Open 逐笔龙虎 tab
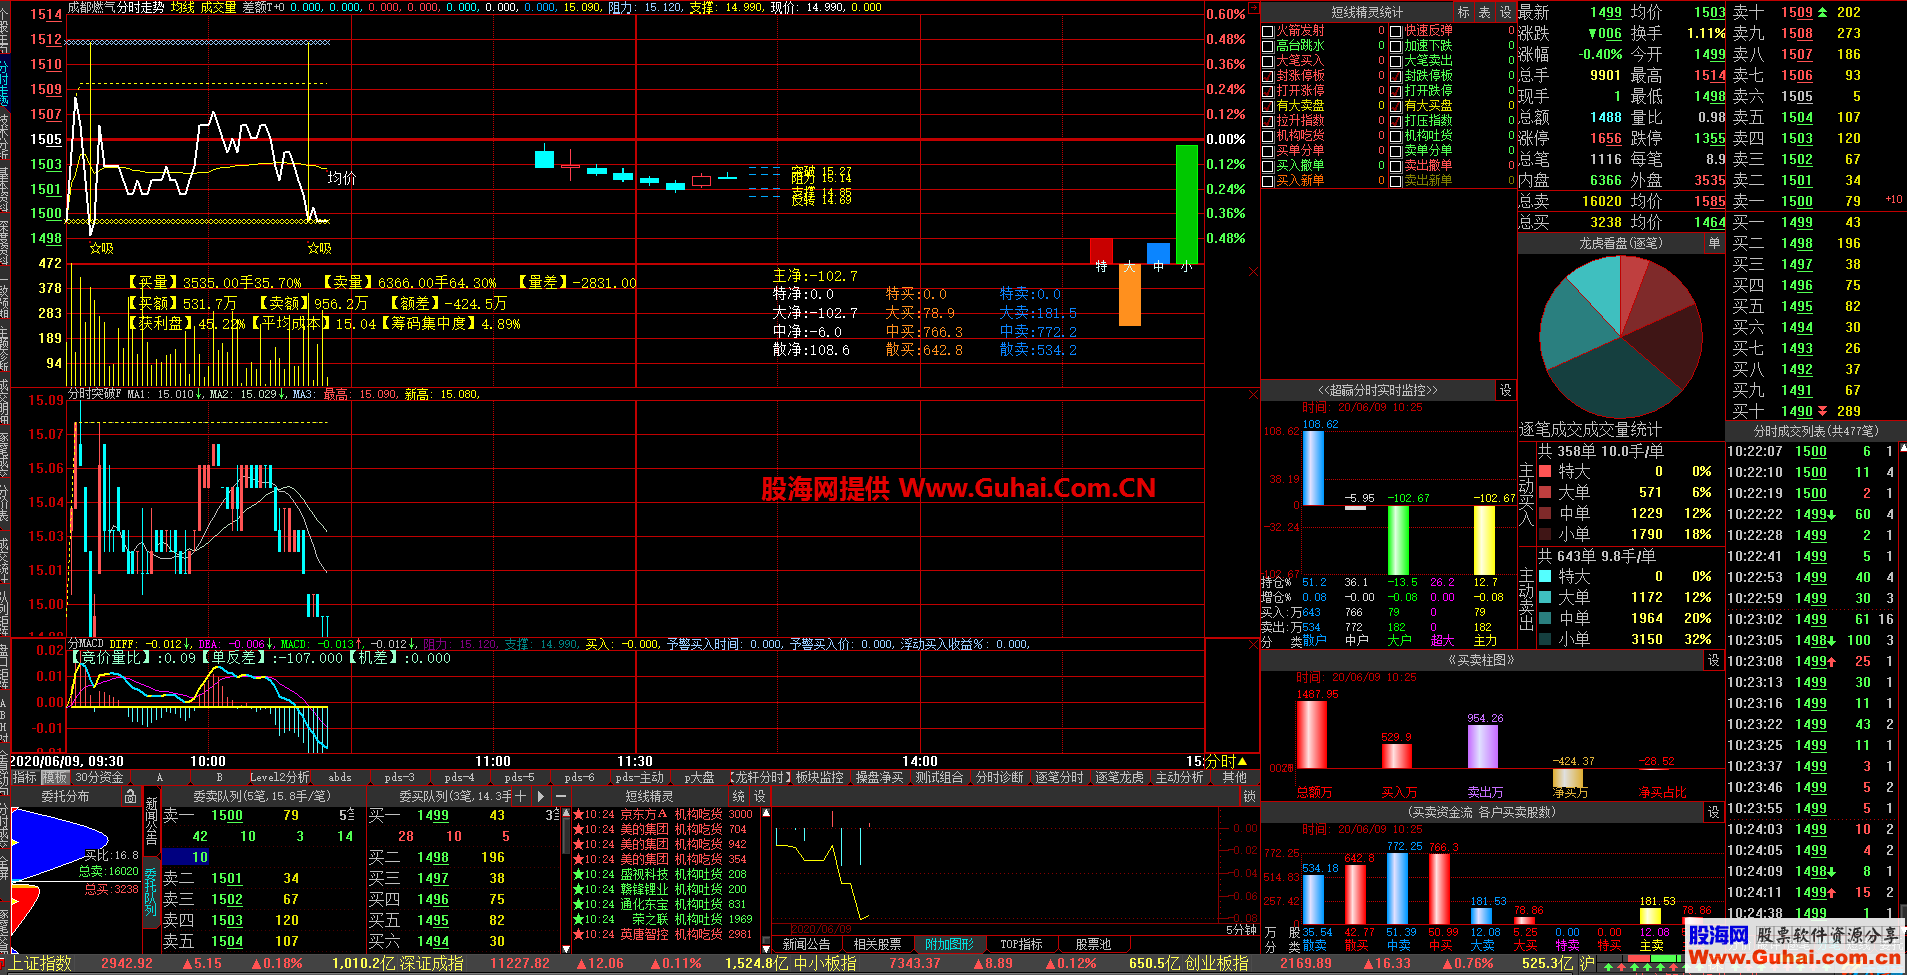1907x975 pixels. pyautogui.click(x=1120, y=777)
